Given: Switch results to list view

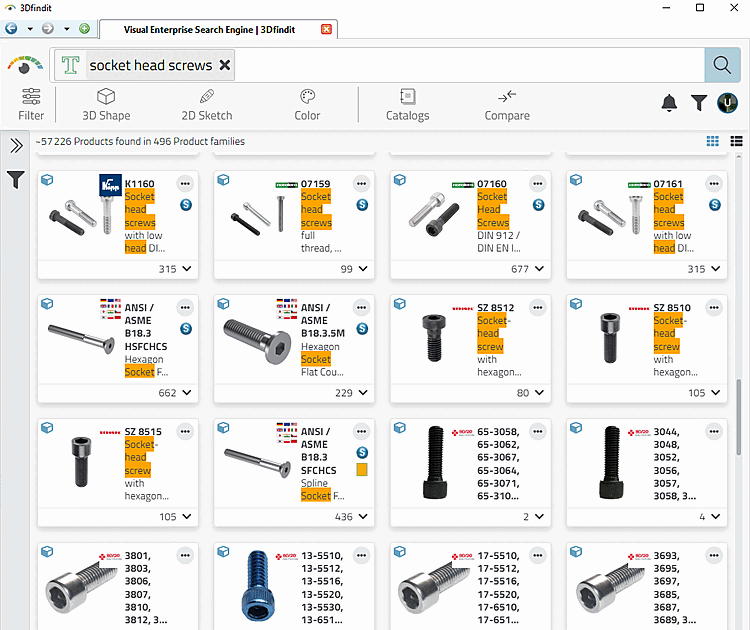Looking at the screenshot, I should pos(737,141).
